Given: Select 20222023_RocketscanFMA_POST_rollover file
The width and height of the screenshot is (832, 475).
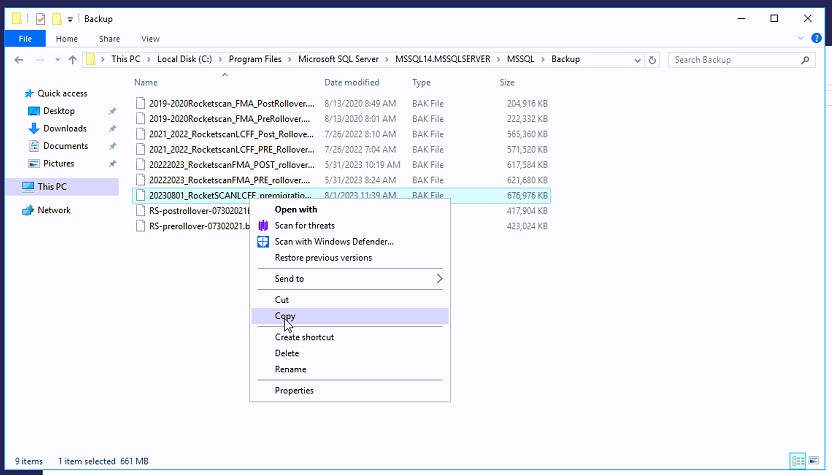Looking at the screenshot, I should pos(231,165).
